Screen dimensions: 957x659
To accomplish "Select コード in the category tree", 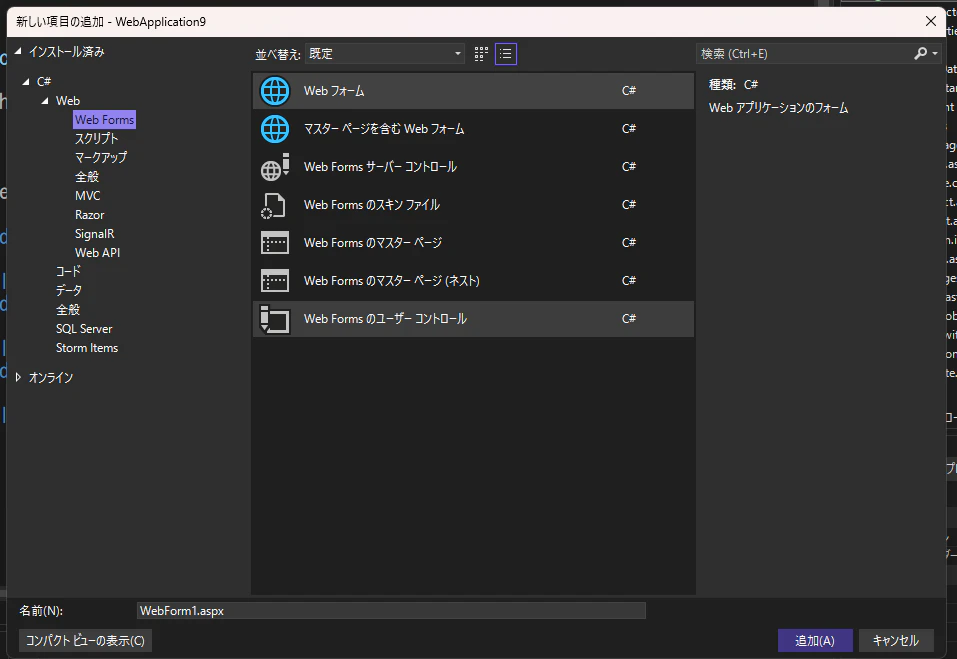I will click(x=68, y=272).
